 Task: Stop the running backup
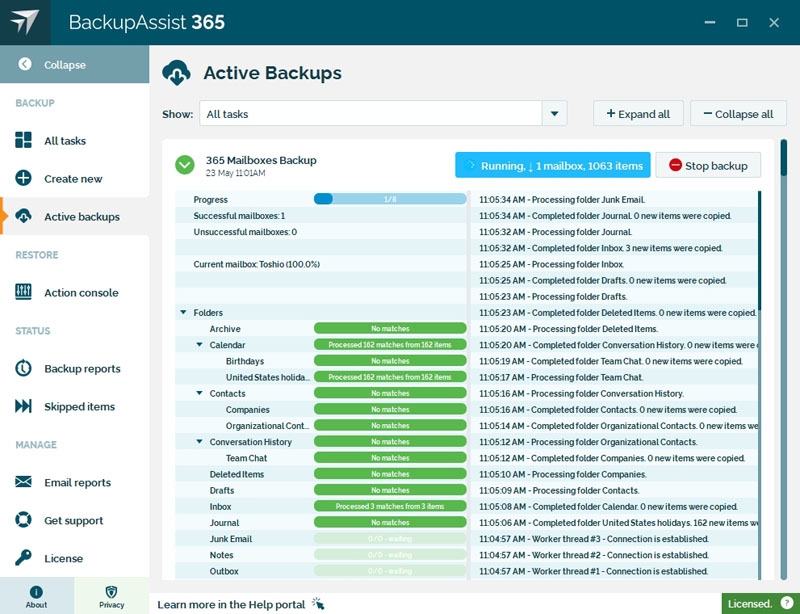point(708,165)
